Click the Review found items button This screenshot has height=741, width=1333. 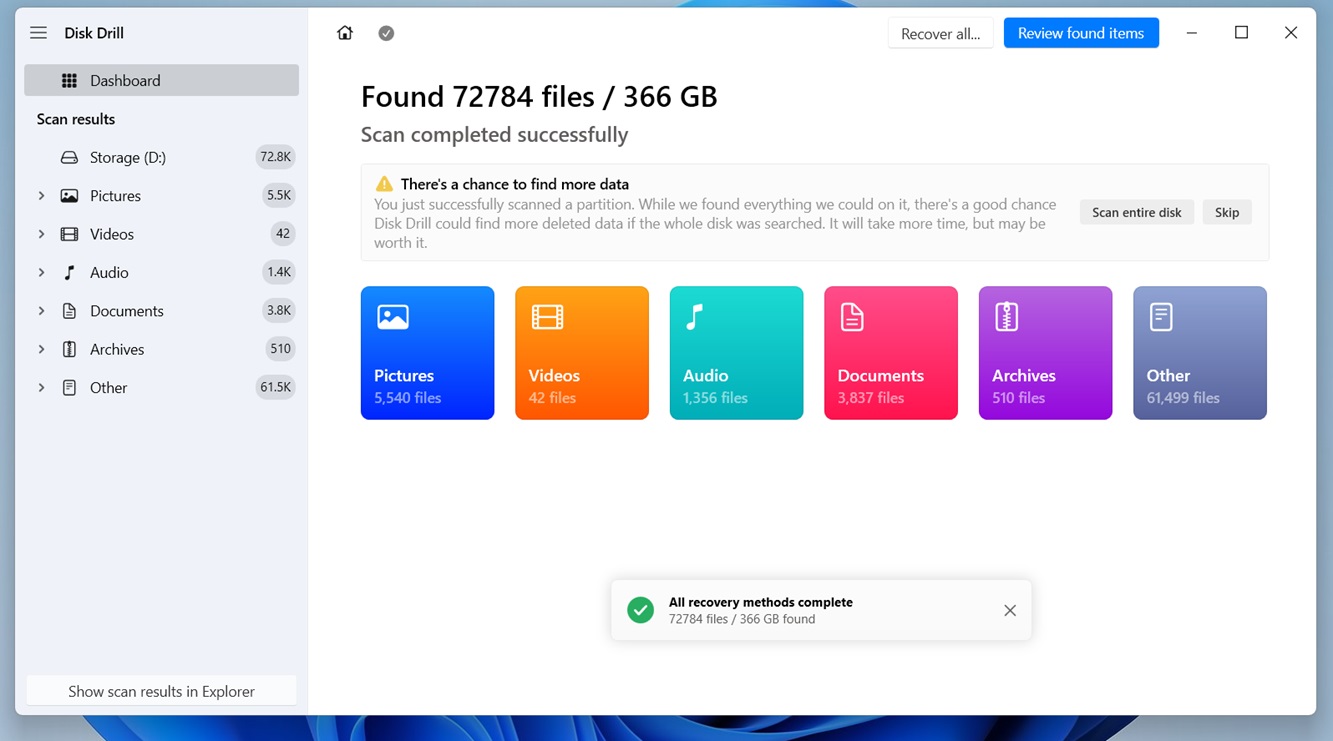1080,33
